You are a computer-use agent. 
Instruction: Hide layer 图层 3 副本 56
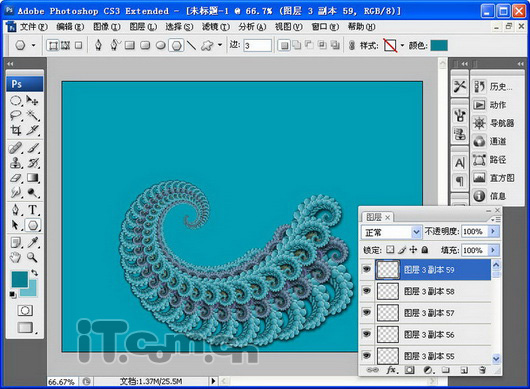(367, 334)
